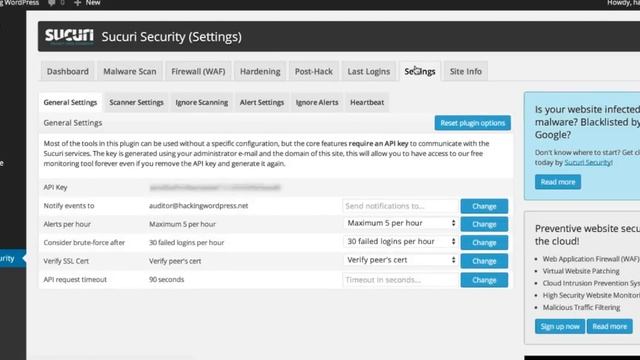
Task: Open the Alert Settings sub-tab
Action: click(262, 102)
